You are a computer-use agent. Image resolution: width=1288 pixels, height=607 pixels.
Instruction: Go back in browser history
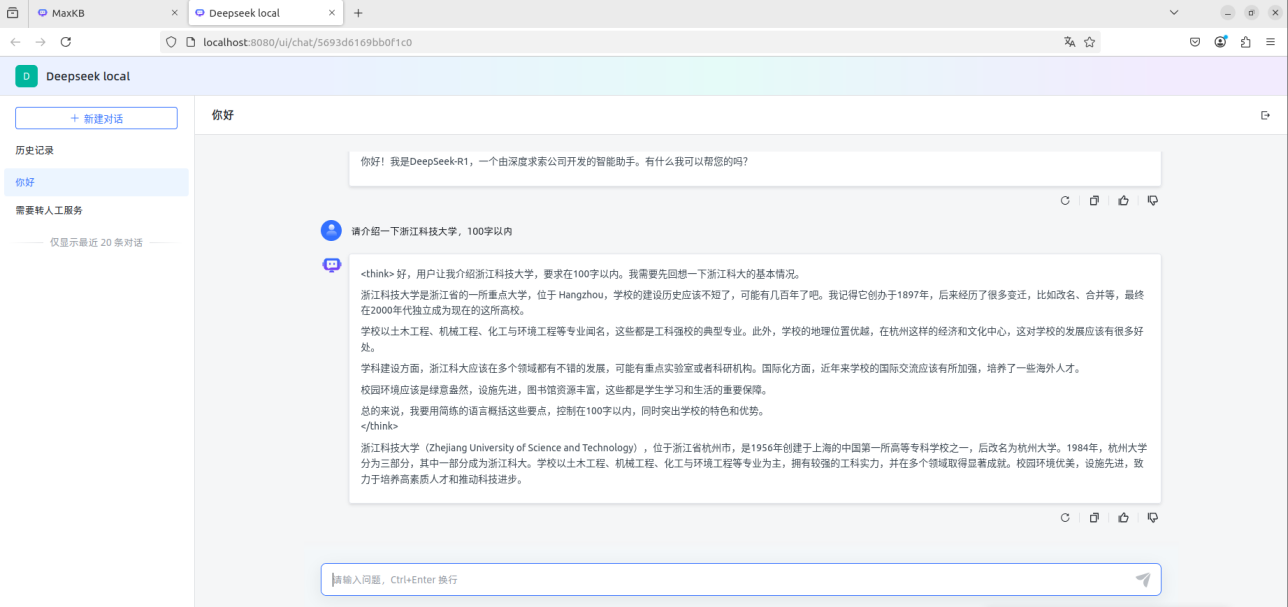coord(15,42)
